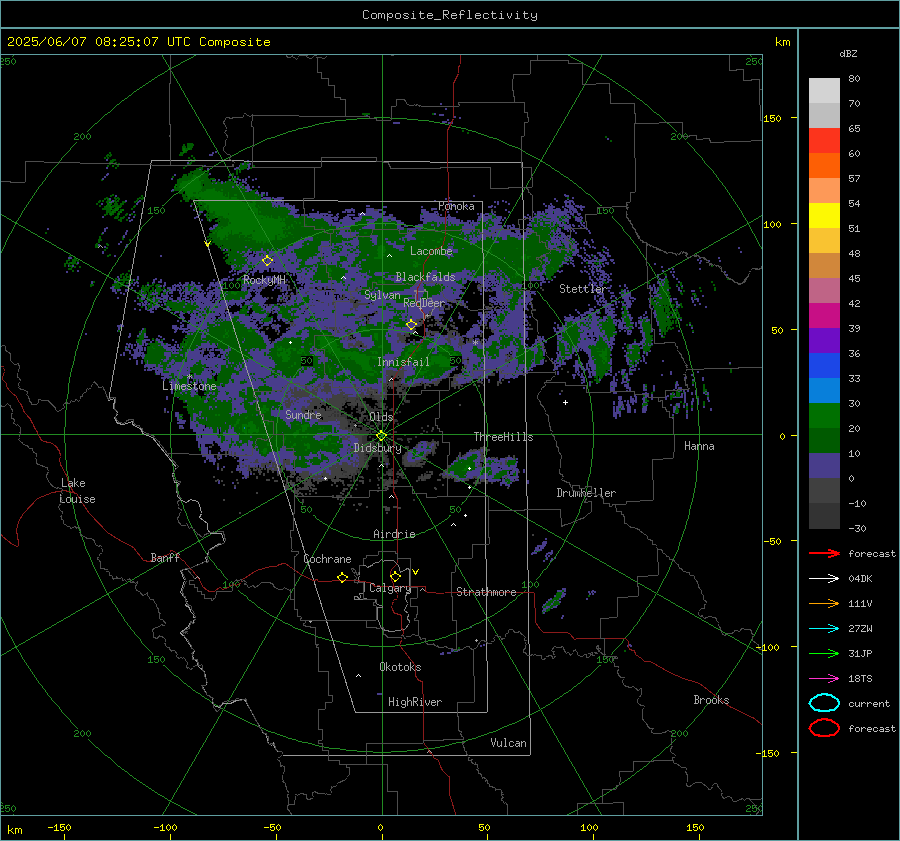The height and width of the screenshot is (841, 900).
Task: Click the Limestone label
Action: [x=189, y=386]
